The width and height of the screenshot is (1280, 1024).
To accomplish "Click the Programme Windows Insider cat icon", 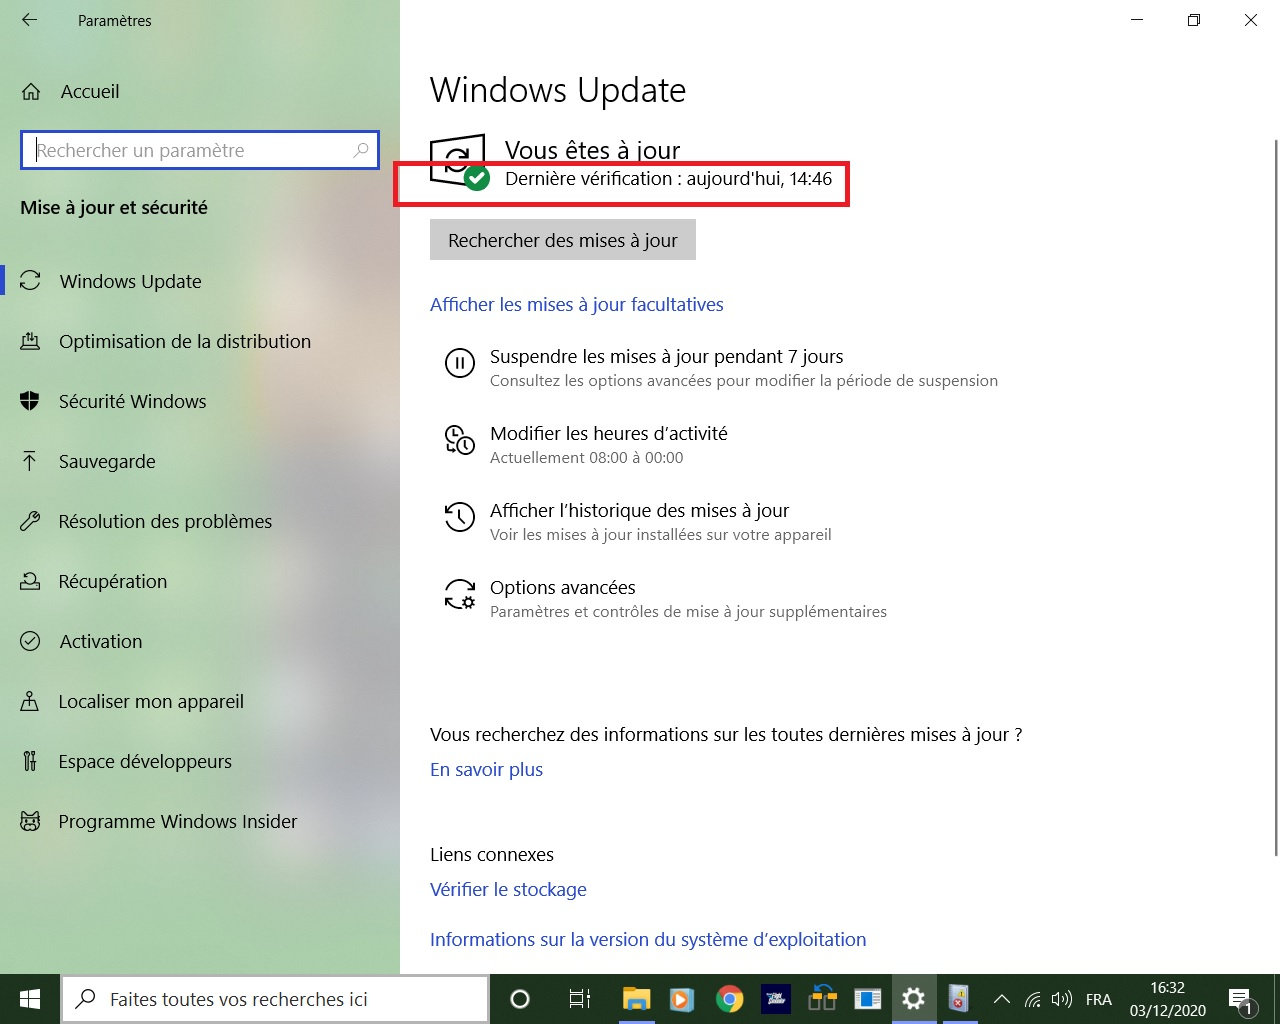I will click(30, 822).
